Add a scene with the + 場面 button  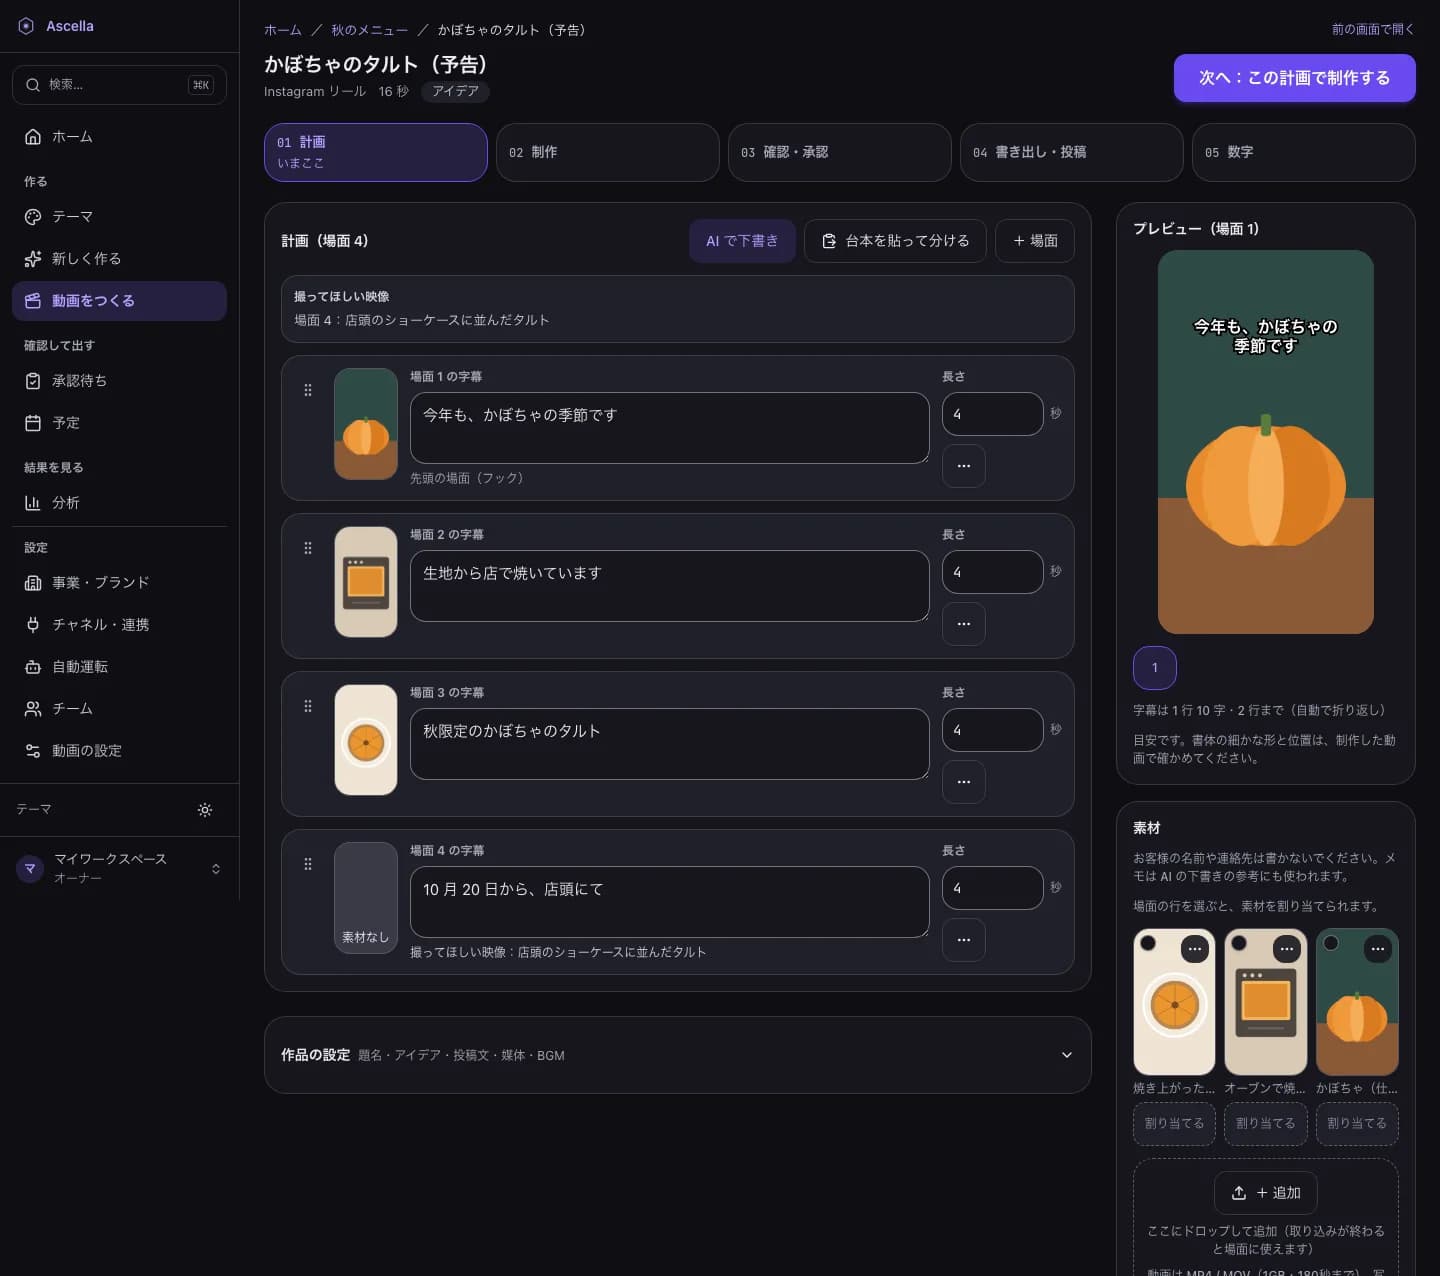point(1035,241)
